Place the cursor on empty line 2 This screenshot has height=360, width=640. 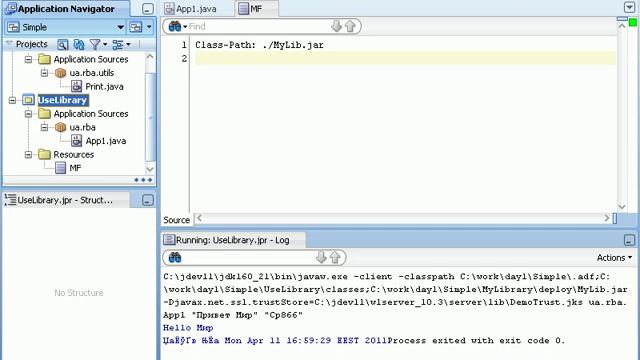pyautogui.click(x=405, y=58)
